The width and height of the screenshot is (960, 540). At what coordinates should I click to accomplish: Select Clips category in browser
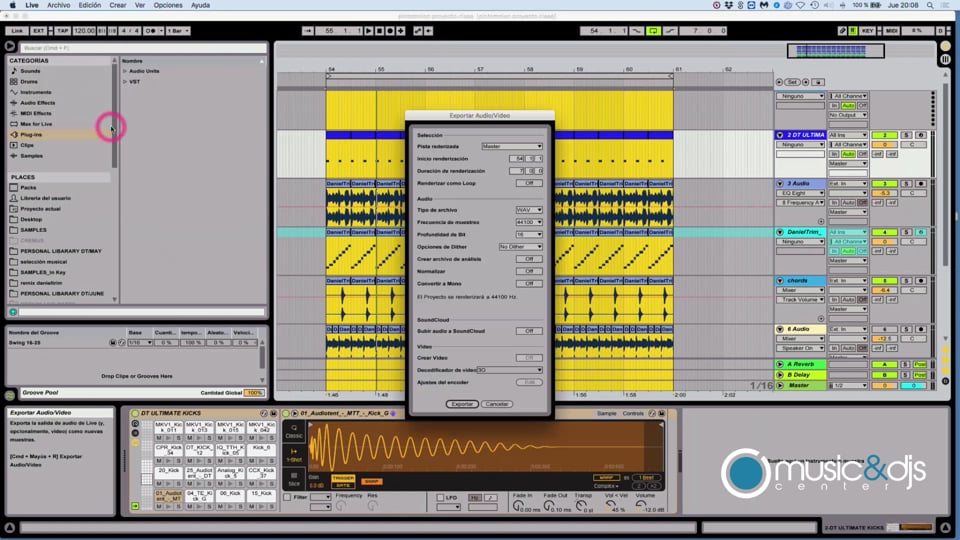27,145
